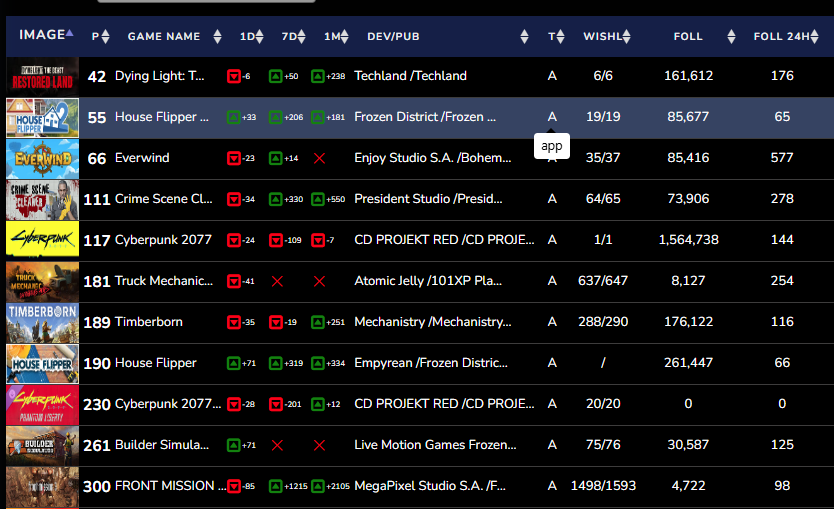This screenshot has width=834, height=509.
Task: Open Truck Mechanic... game link
Action: [164, 281]
